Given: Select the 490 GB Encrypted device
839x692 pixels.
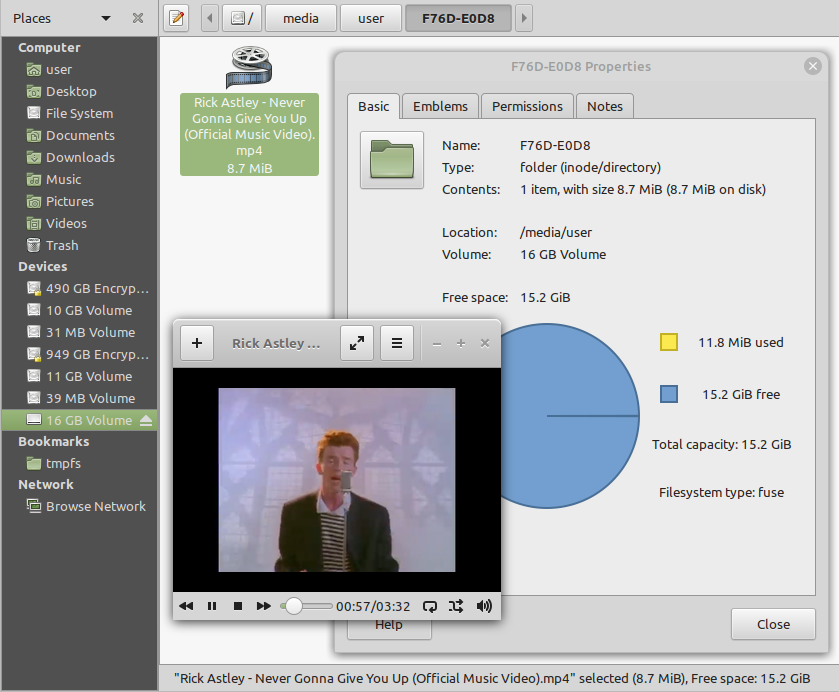Looking at the screenshot, I should [79, 288].
